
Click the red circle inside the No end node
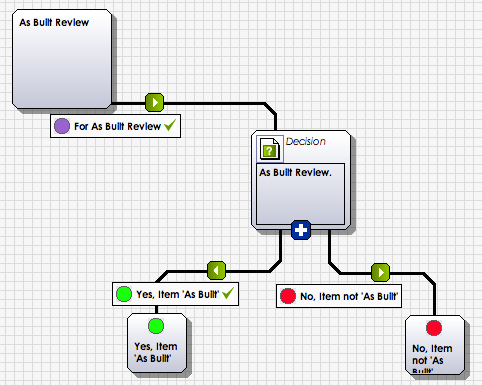[x=434, y=328]
